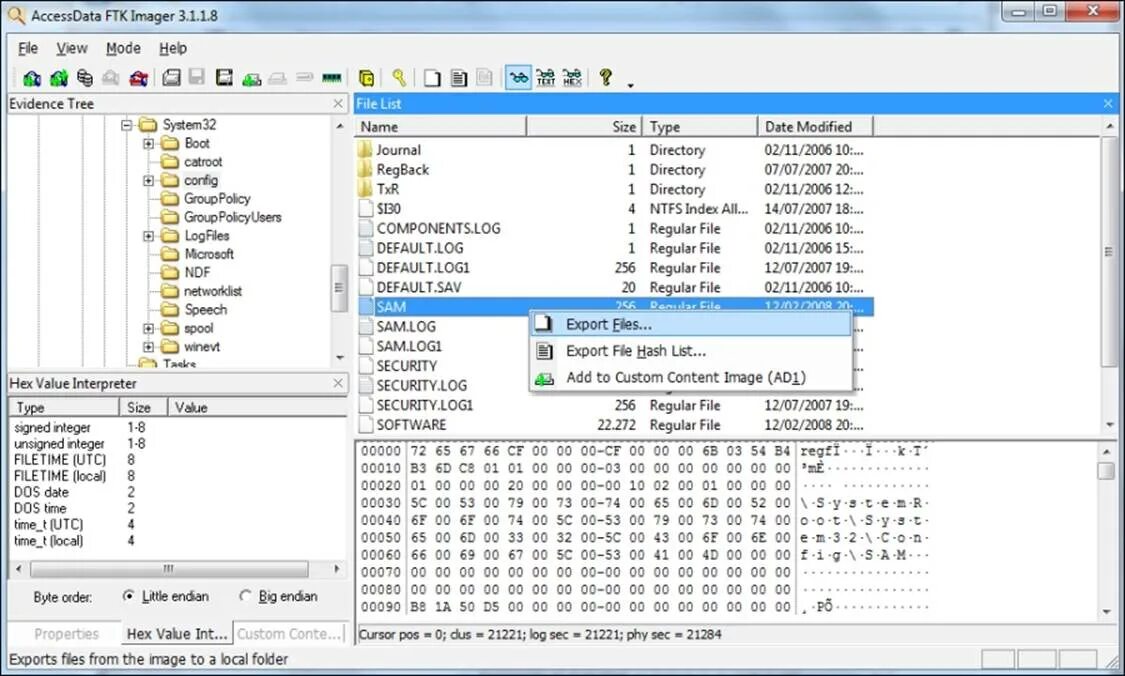Viewport: 1125px width, 676px height.
Task: Expand the winevt folder node
Action: (149, 347)
